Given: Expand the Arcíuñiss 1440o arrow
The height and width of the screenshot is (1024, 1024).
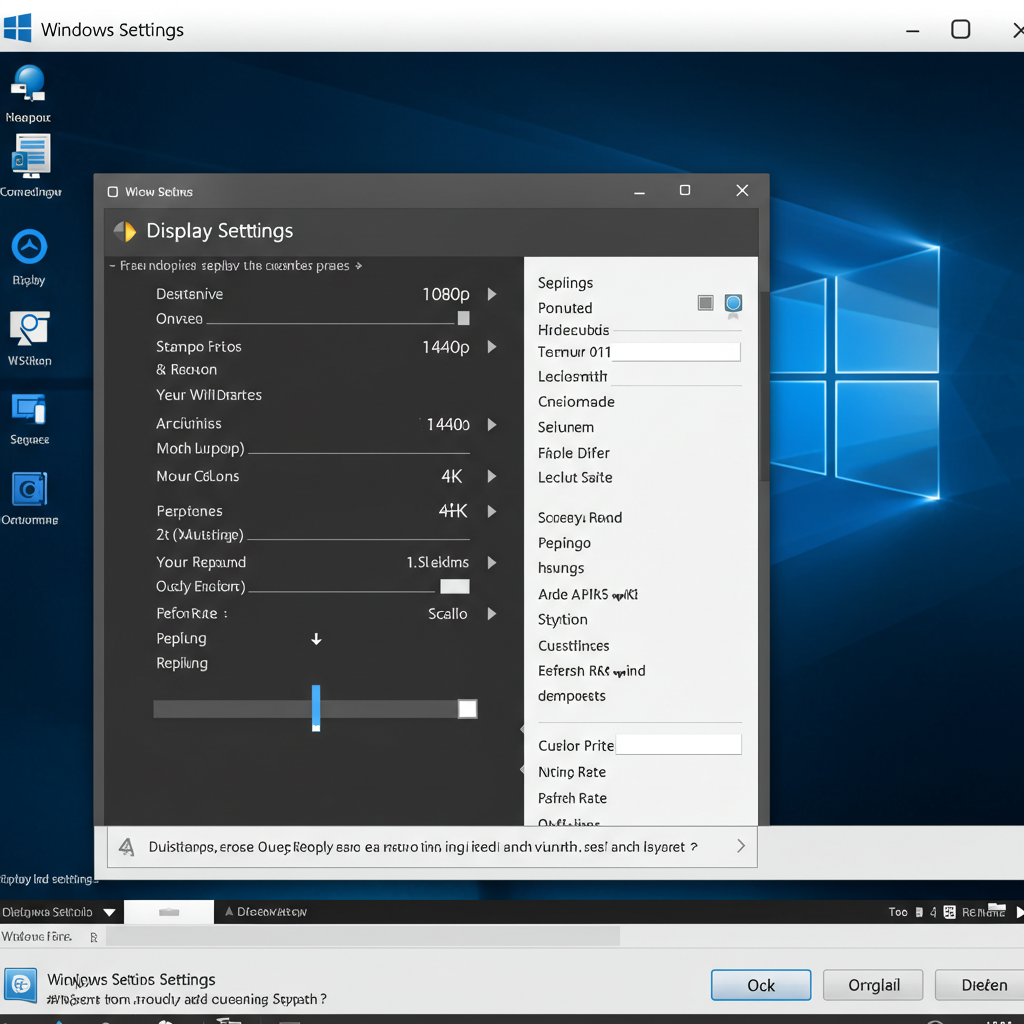Looking at the screenshot, I should pos(492,424).
